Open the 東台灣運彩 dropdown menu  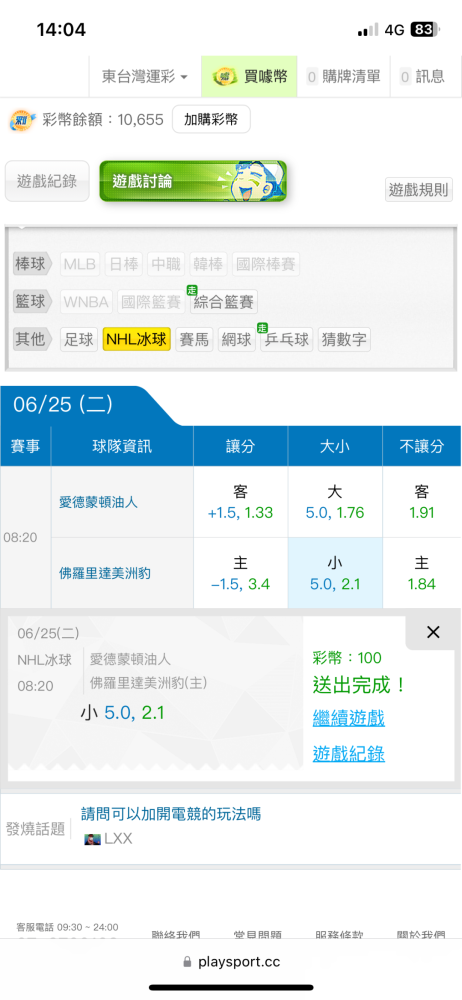[x=145, y=77]
